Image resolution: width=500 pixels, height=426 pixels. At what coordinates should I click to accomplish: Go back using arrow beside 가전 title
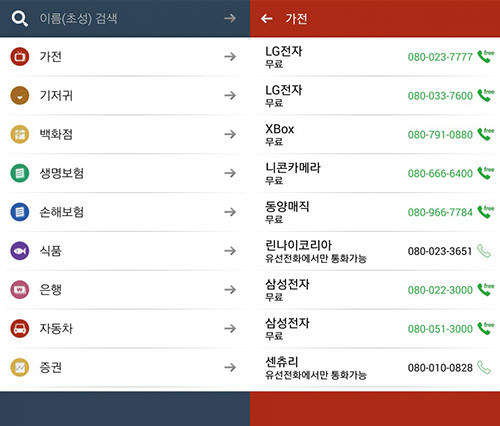click(267, 18)
